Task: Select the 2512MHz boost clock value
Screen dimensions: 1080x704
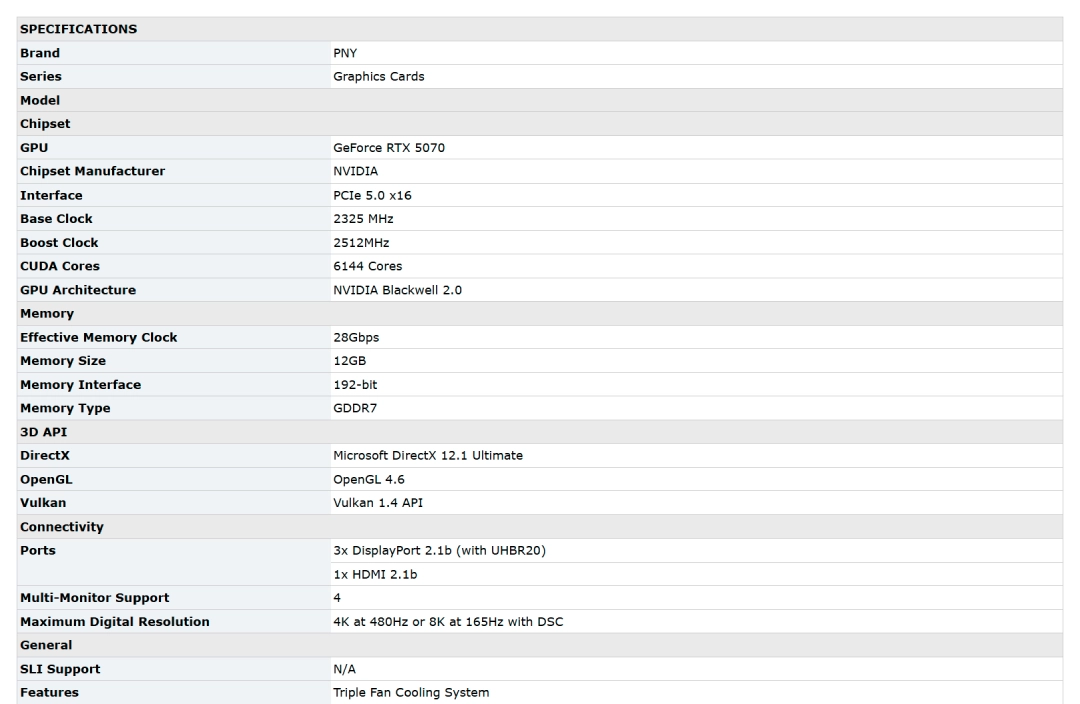Action: pos(363,243)
